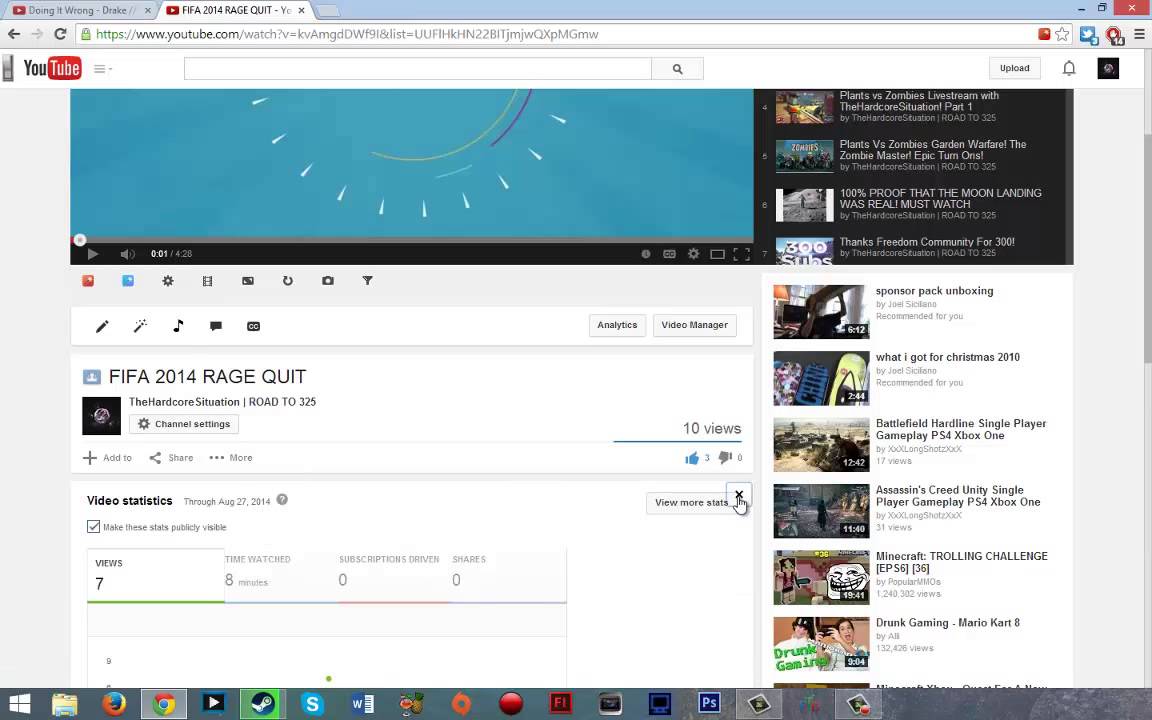Open the YouTube guide menu dropdown
Viewport: 1152px width, 720px height.
point(103,69)
